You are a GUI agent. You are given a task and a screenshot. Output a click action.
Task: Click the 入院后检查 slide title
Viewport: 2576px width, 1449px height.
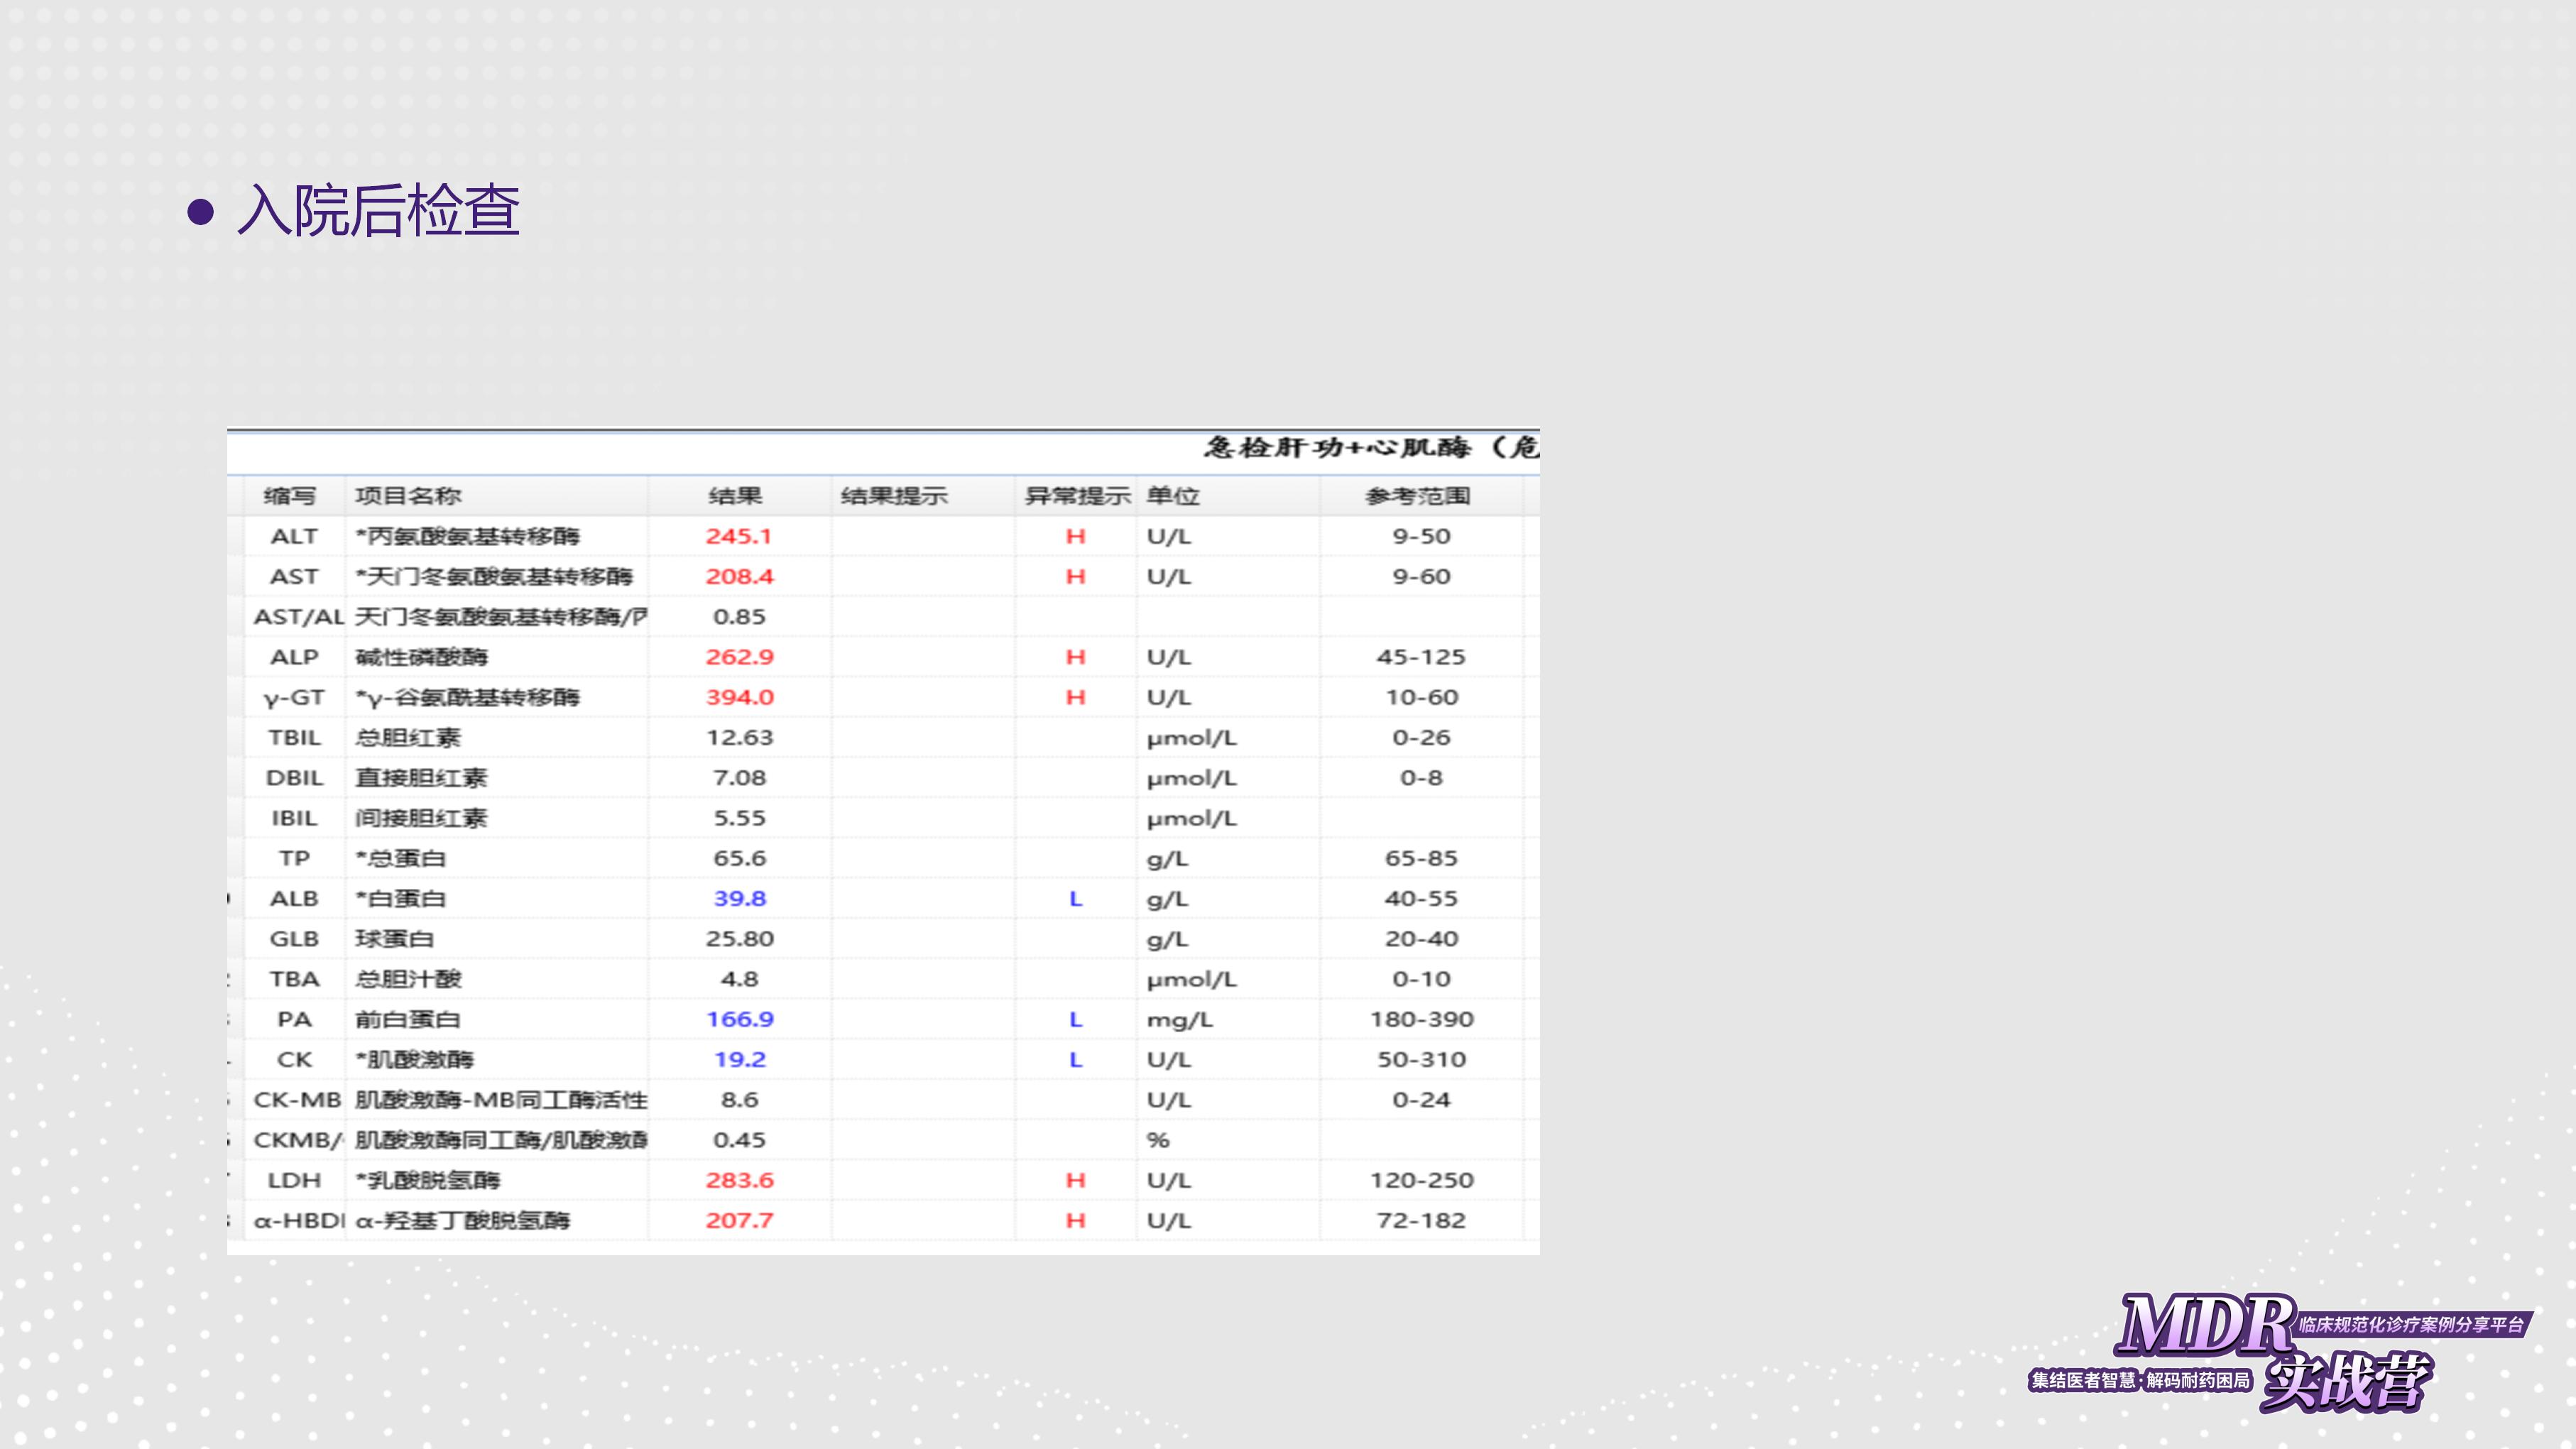pos(378,211)
